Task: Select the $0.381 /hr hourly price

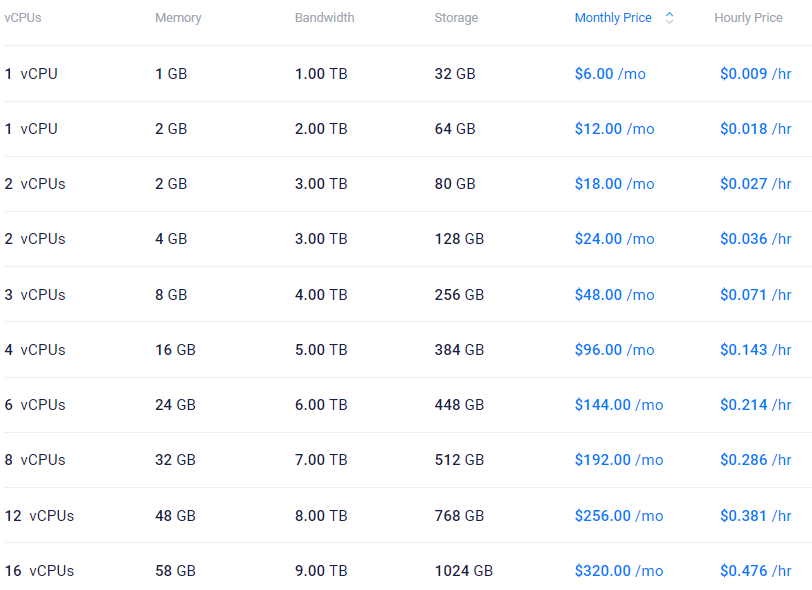Action: [x=755, y=516]
